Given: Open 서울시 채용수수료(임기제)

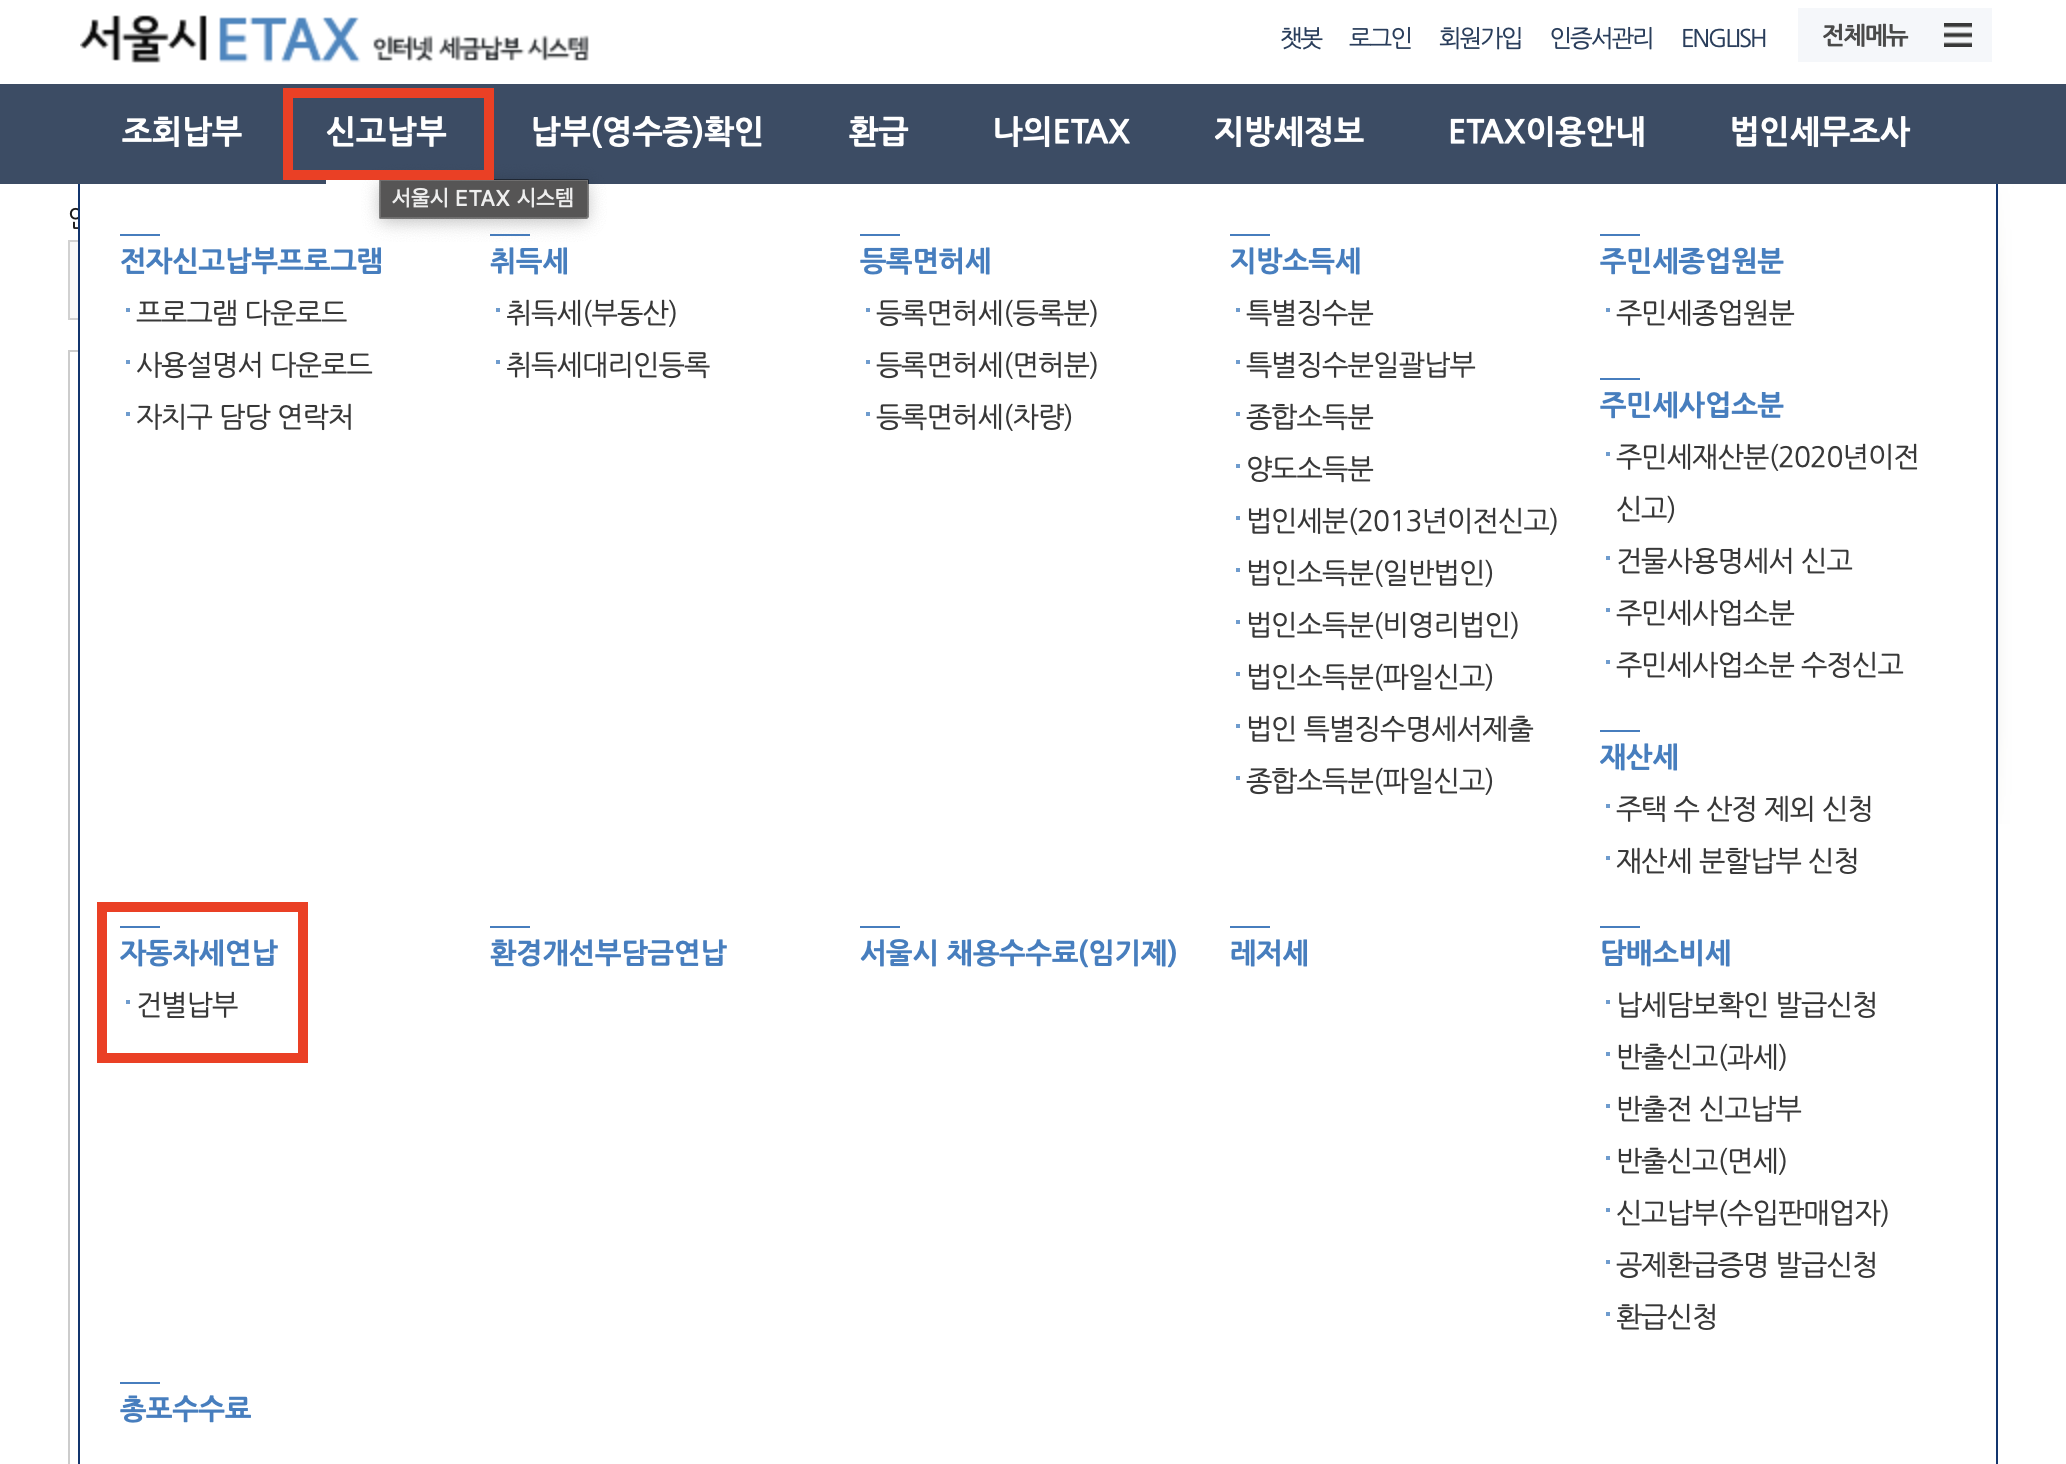Looking at the screenshot, I should pos(1018,953).
